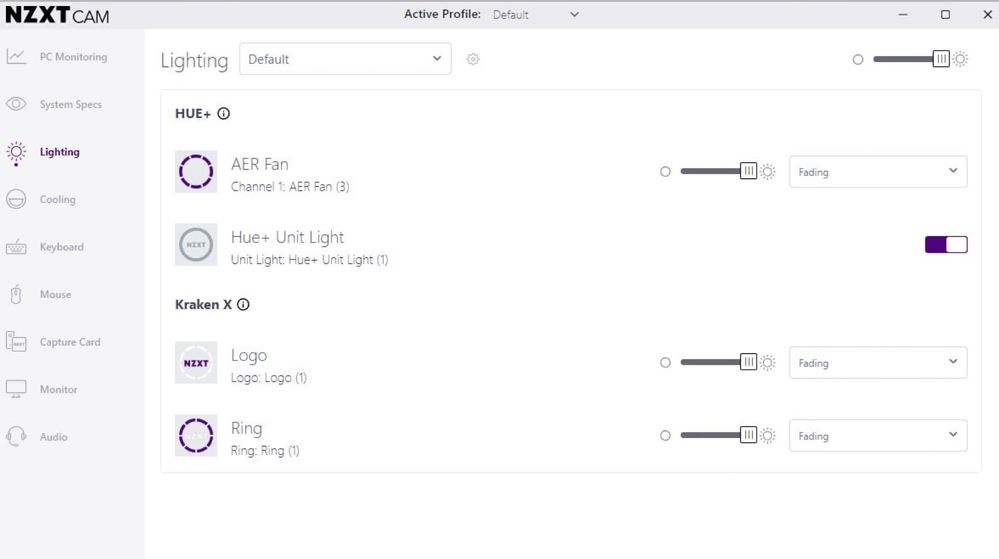Maximize the NZXT CAM window
Viewport: 999px width, 559px height.
(x=945, y=15)
